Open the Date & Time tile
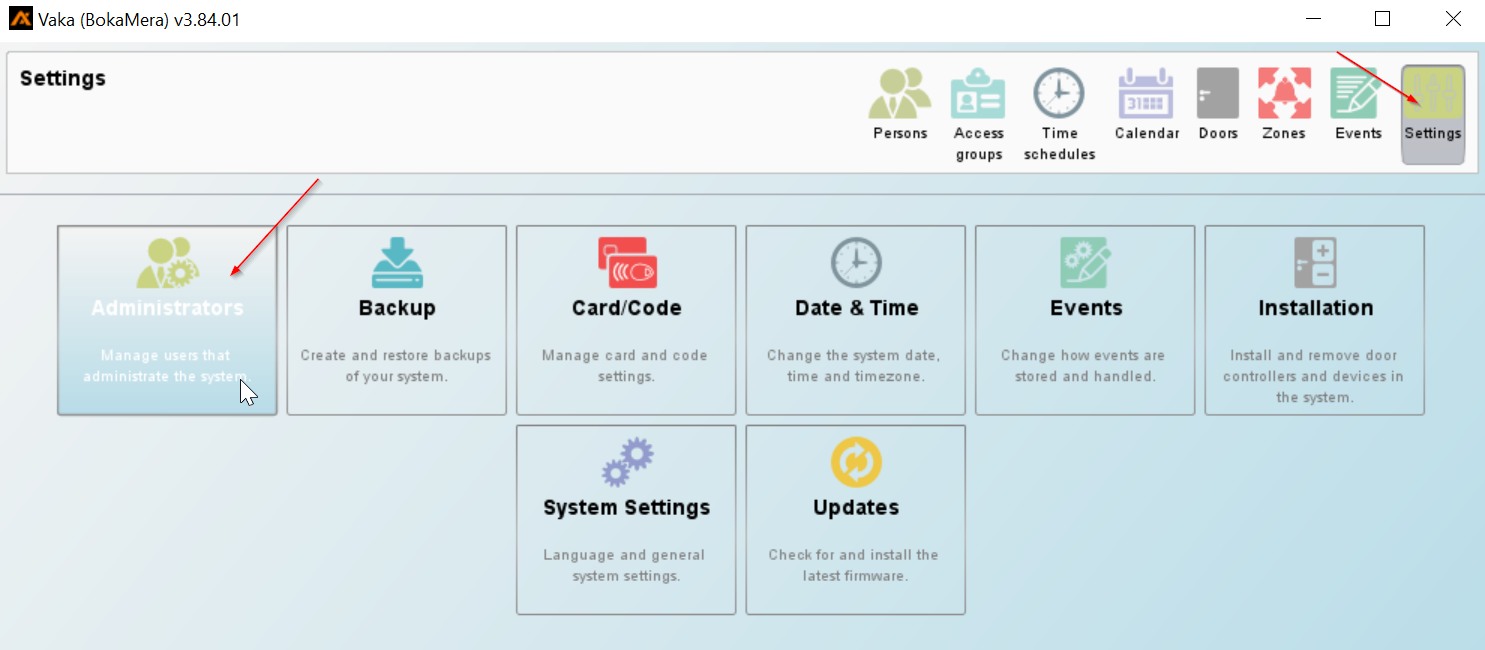1485x650 pixels. tap(856, 320)
